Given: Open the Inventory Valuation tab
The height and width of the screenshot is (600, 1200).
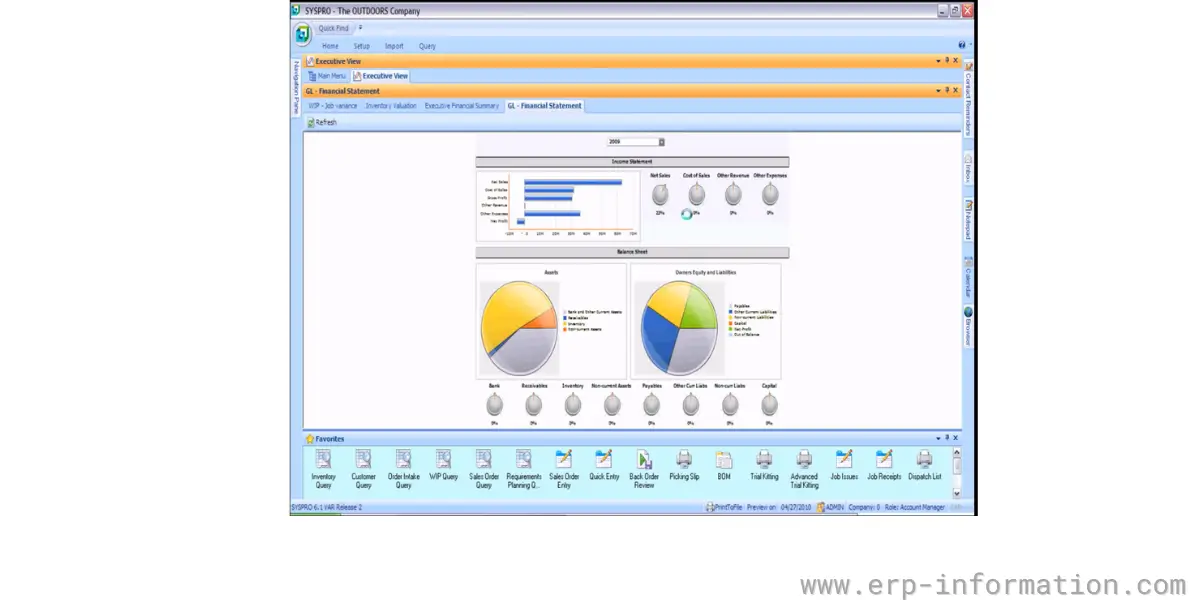Looking at the screenshot, I should (391, 105).
